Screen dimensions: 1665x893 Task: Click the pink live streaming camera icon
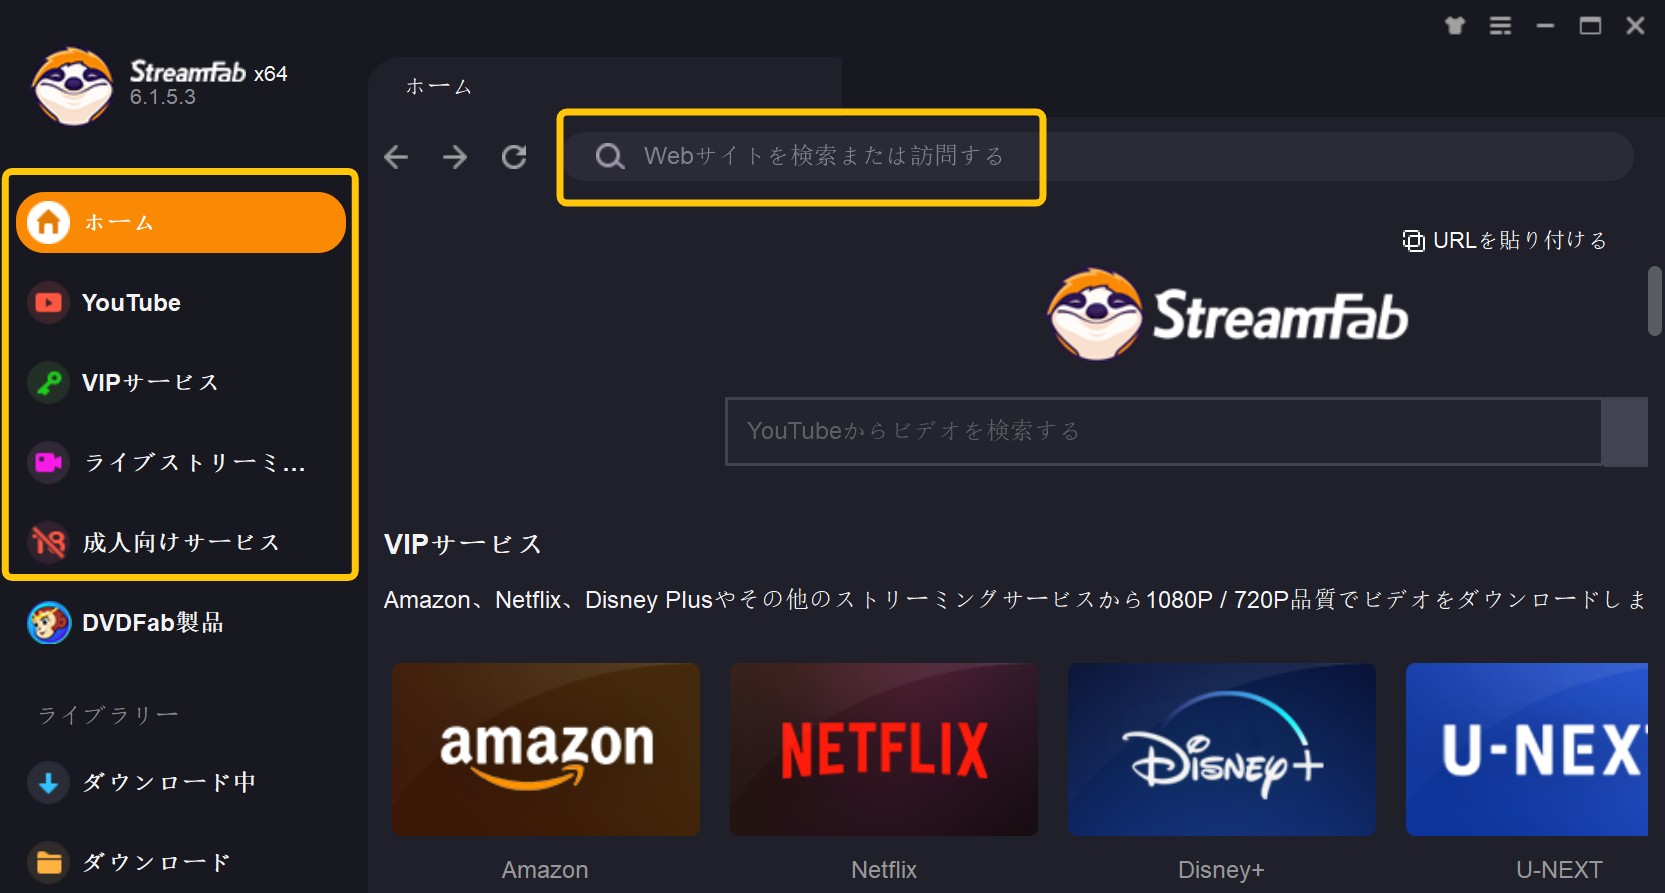point(48,462)
